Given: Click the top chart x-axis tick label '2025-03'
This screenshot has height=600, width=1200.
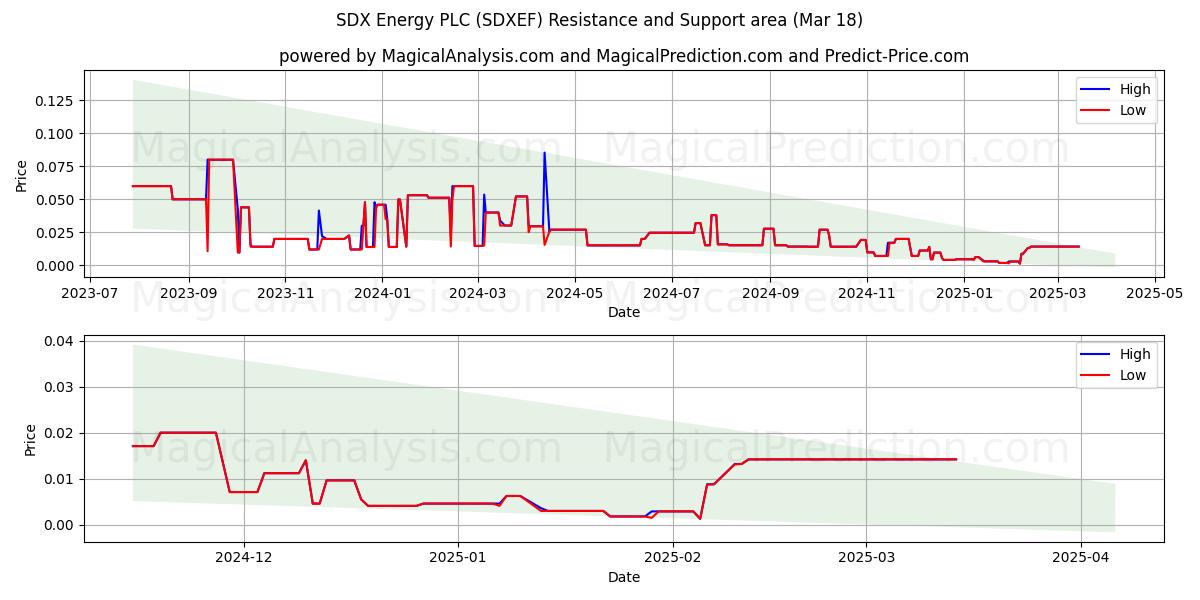Looking at the screenshot, I should point(1056,294).
